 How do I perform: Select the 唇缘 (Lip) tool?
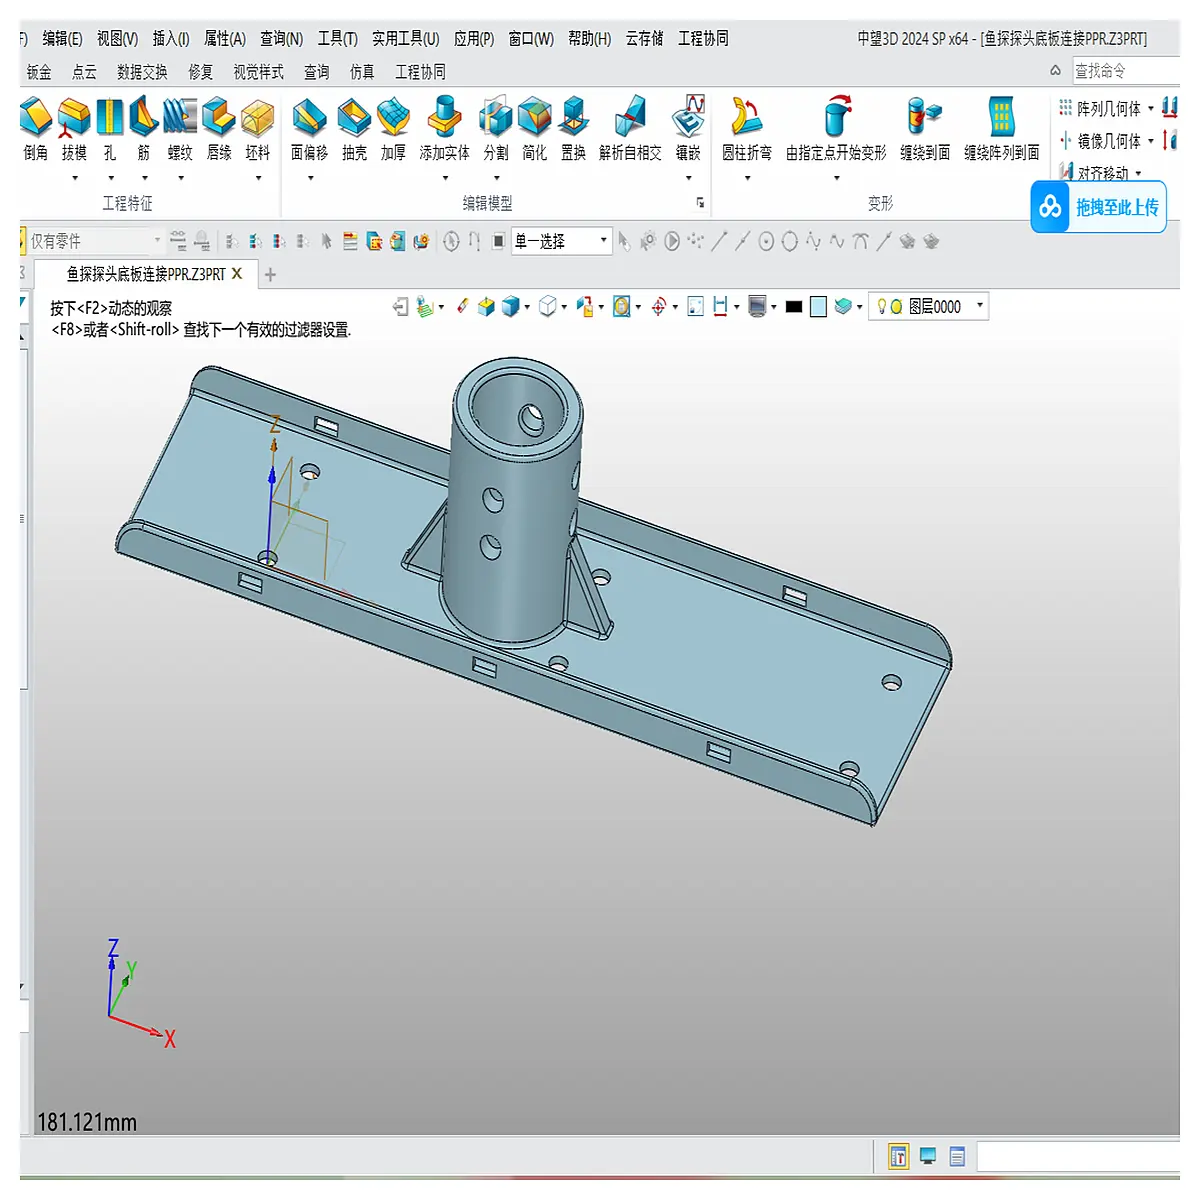219,129
